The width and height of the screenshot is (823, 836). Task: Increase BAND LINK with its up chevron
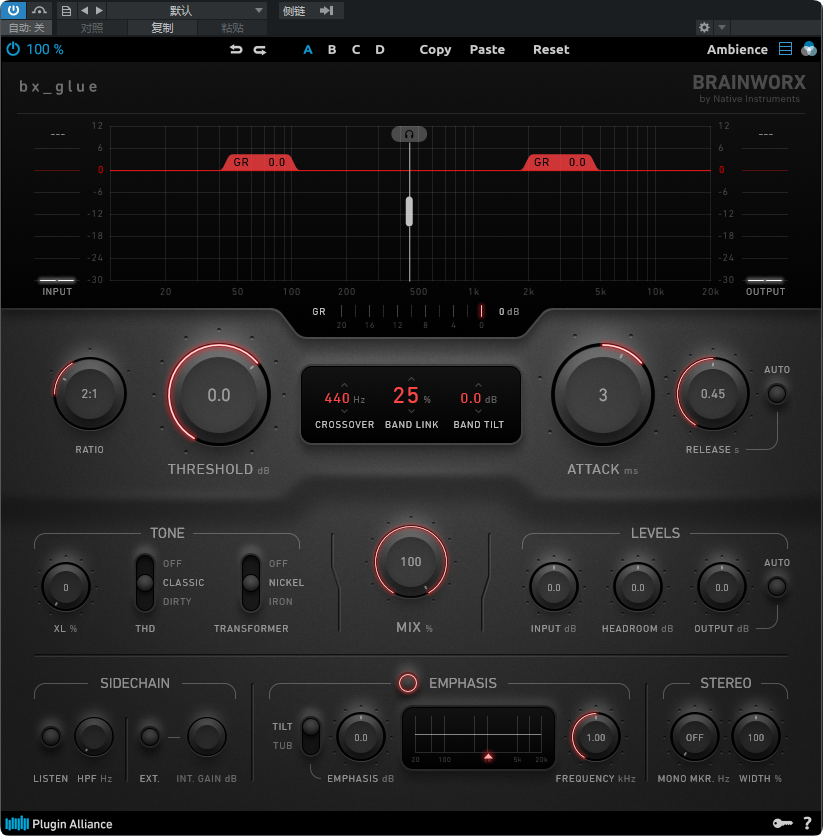[411, 379]
